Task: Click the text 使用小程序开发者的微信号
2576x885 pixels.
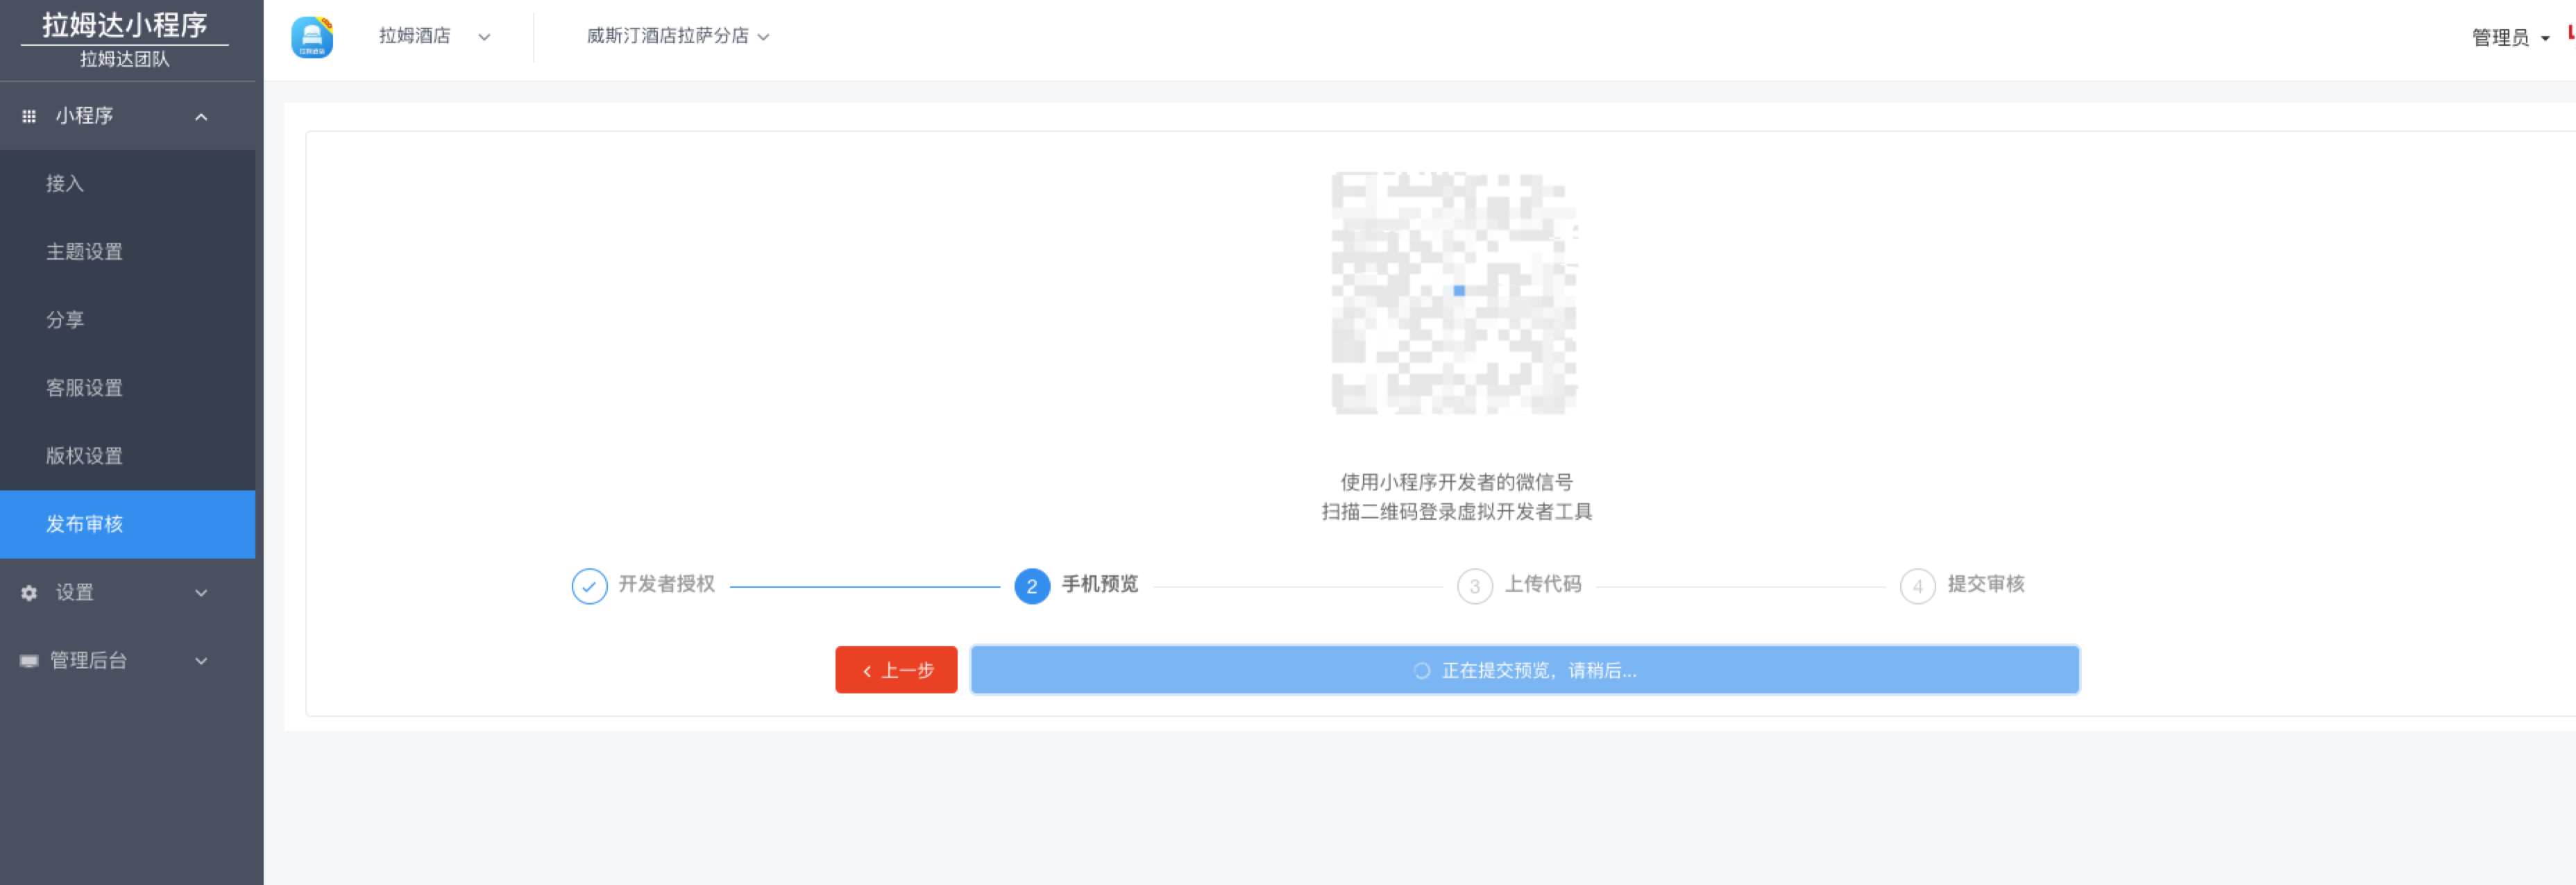Action: (1457, 482)
